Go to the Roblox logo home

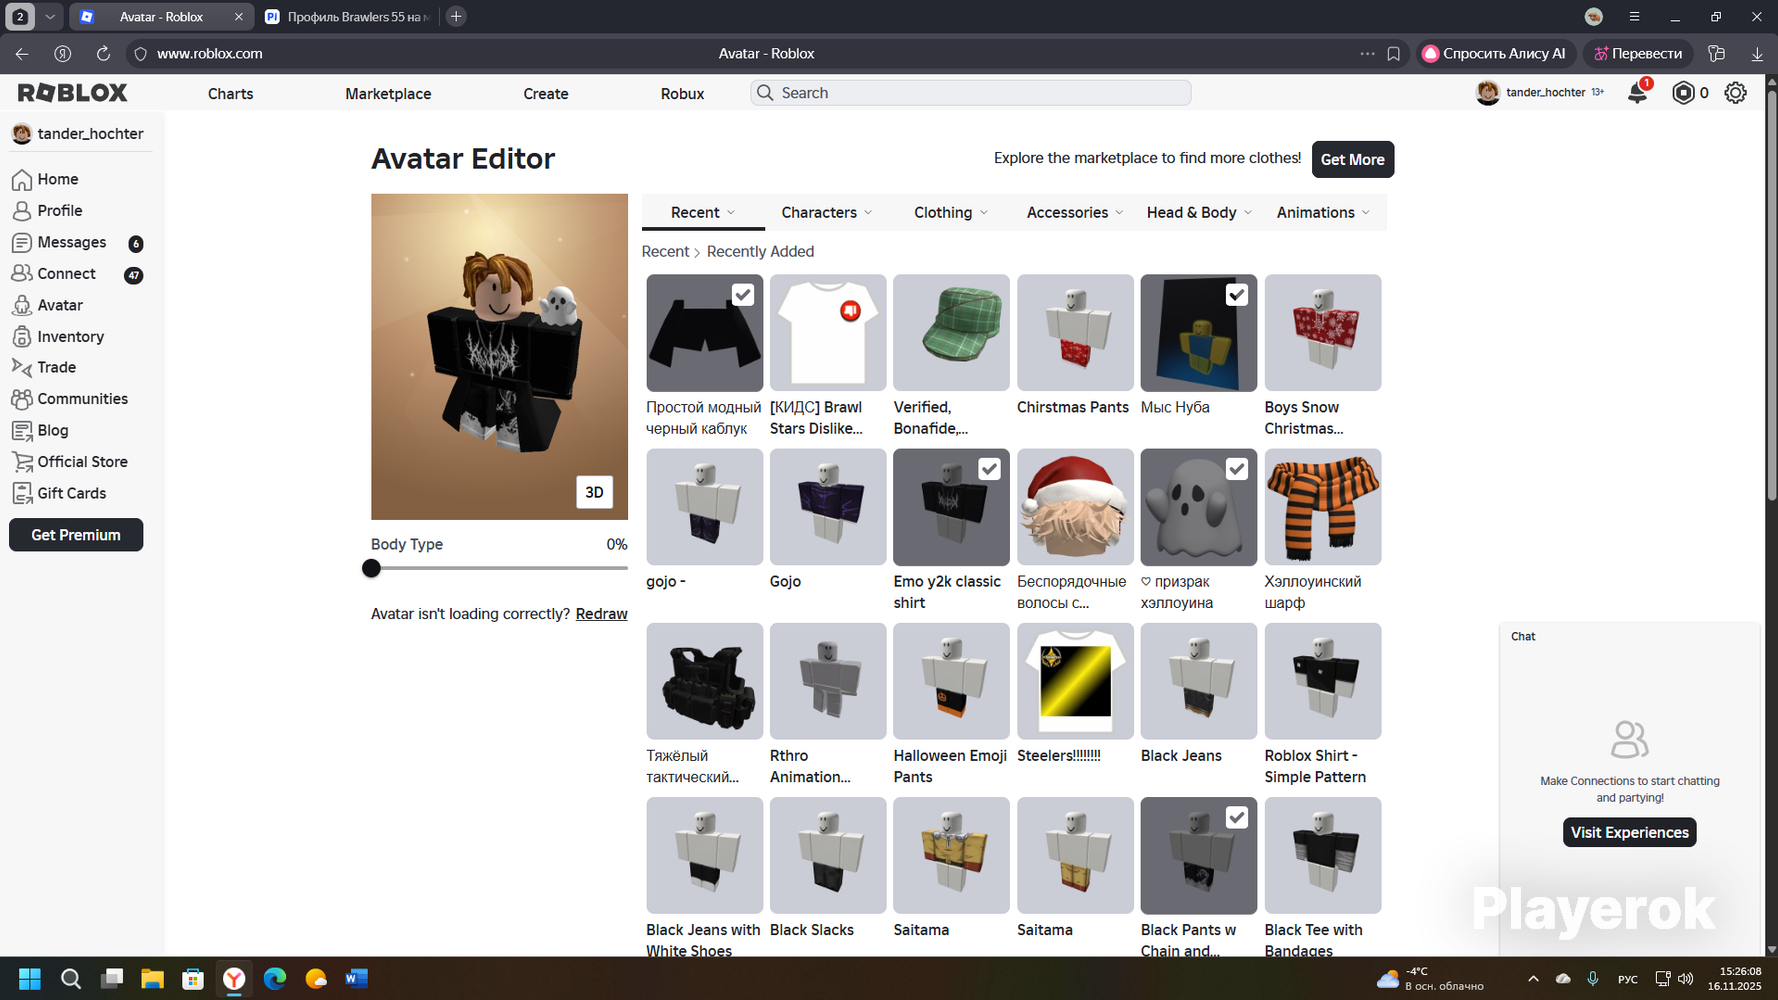click(73, 93)
